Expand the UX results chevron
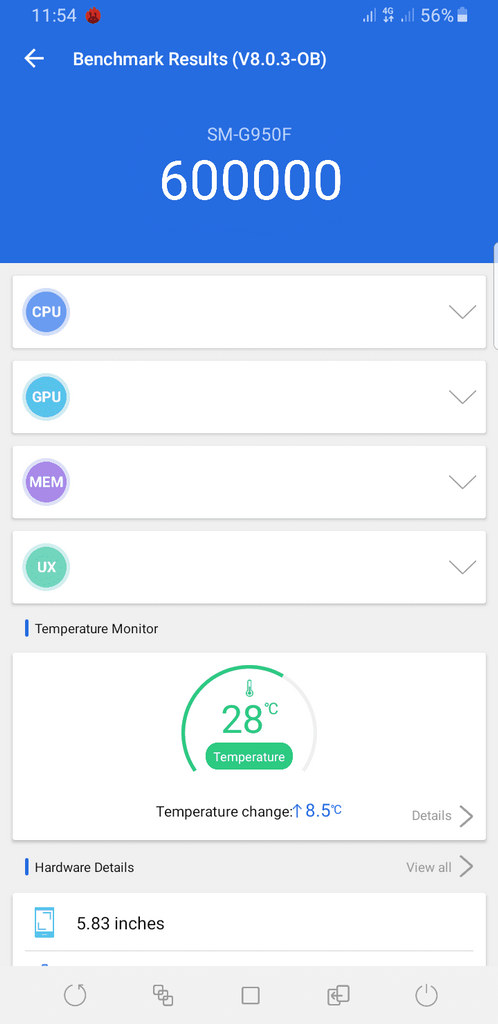 coord(463,567)
